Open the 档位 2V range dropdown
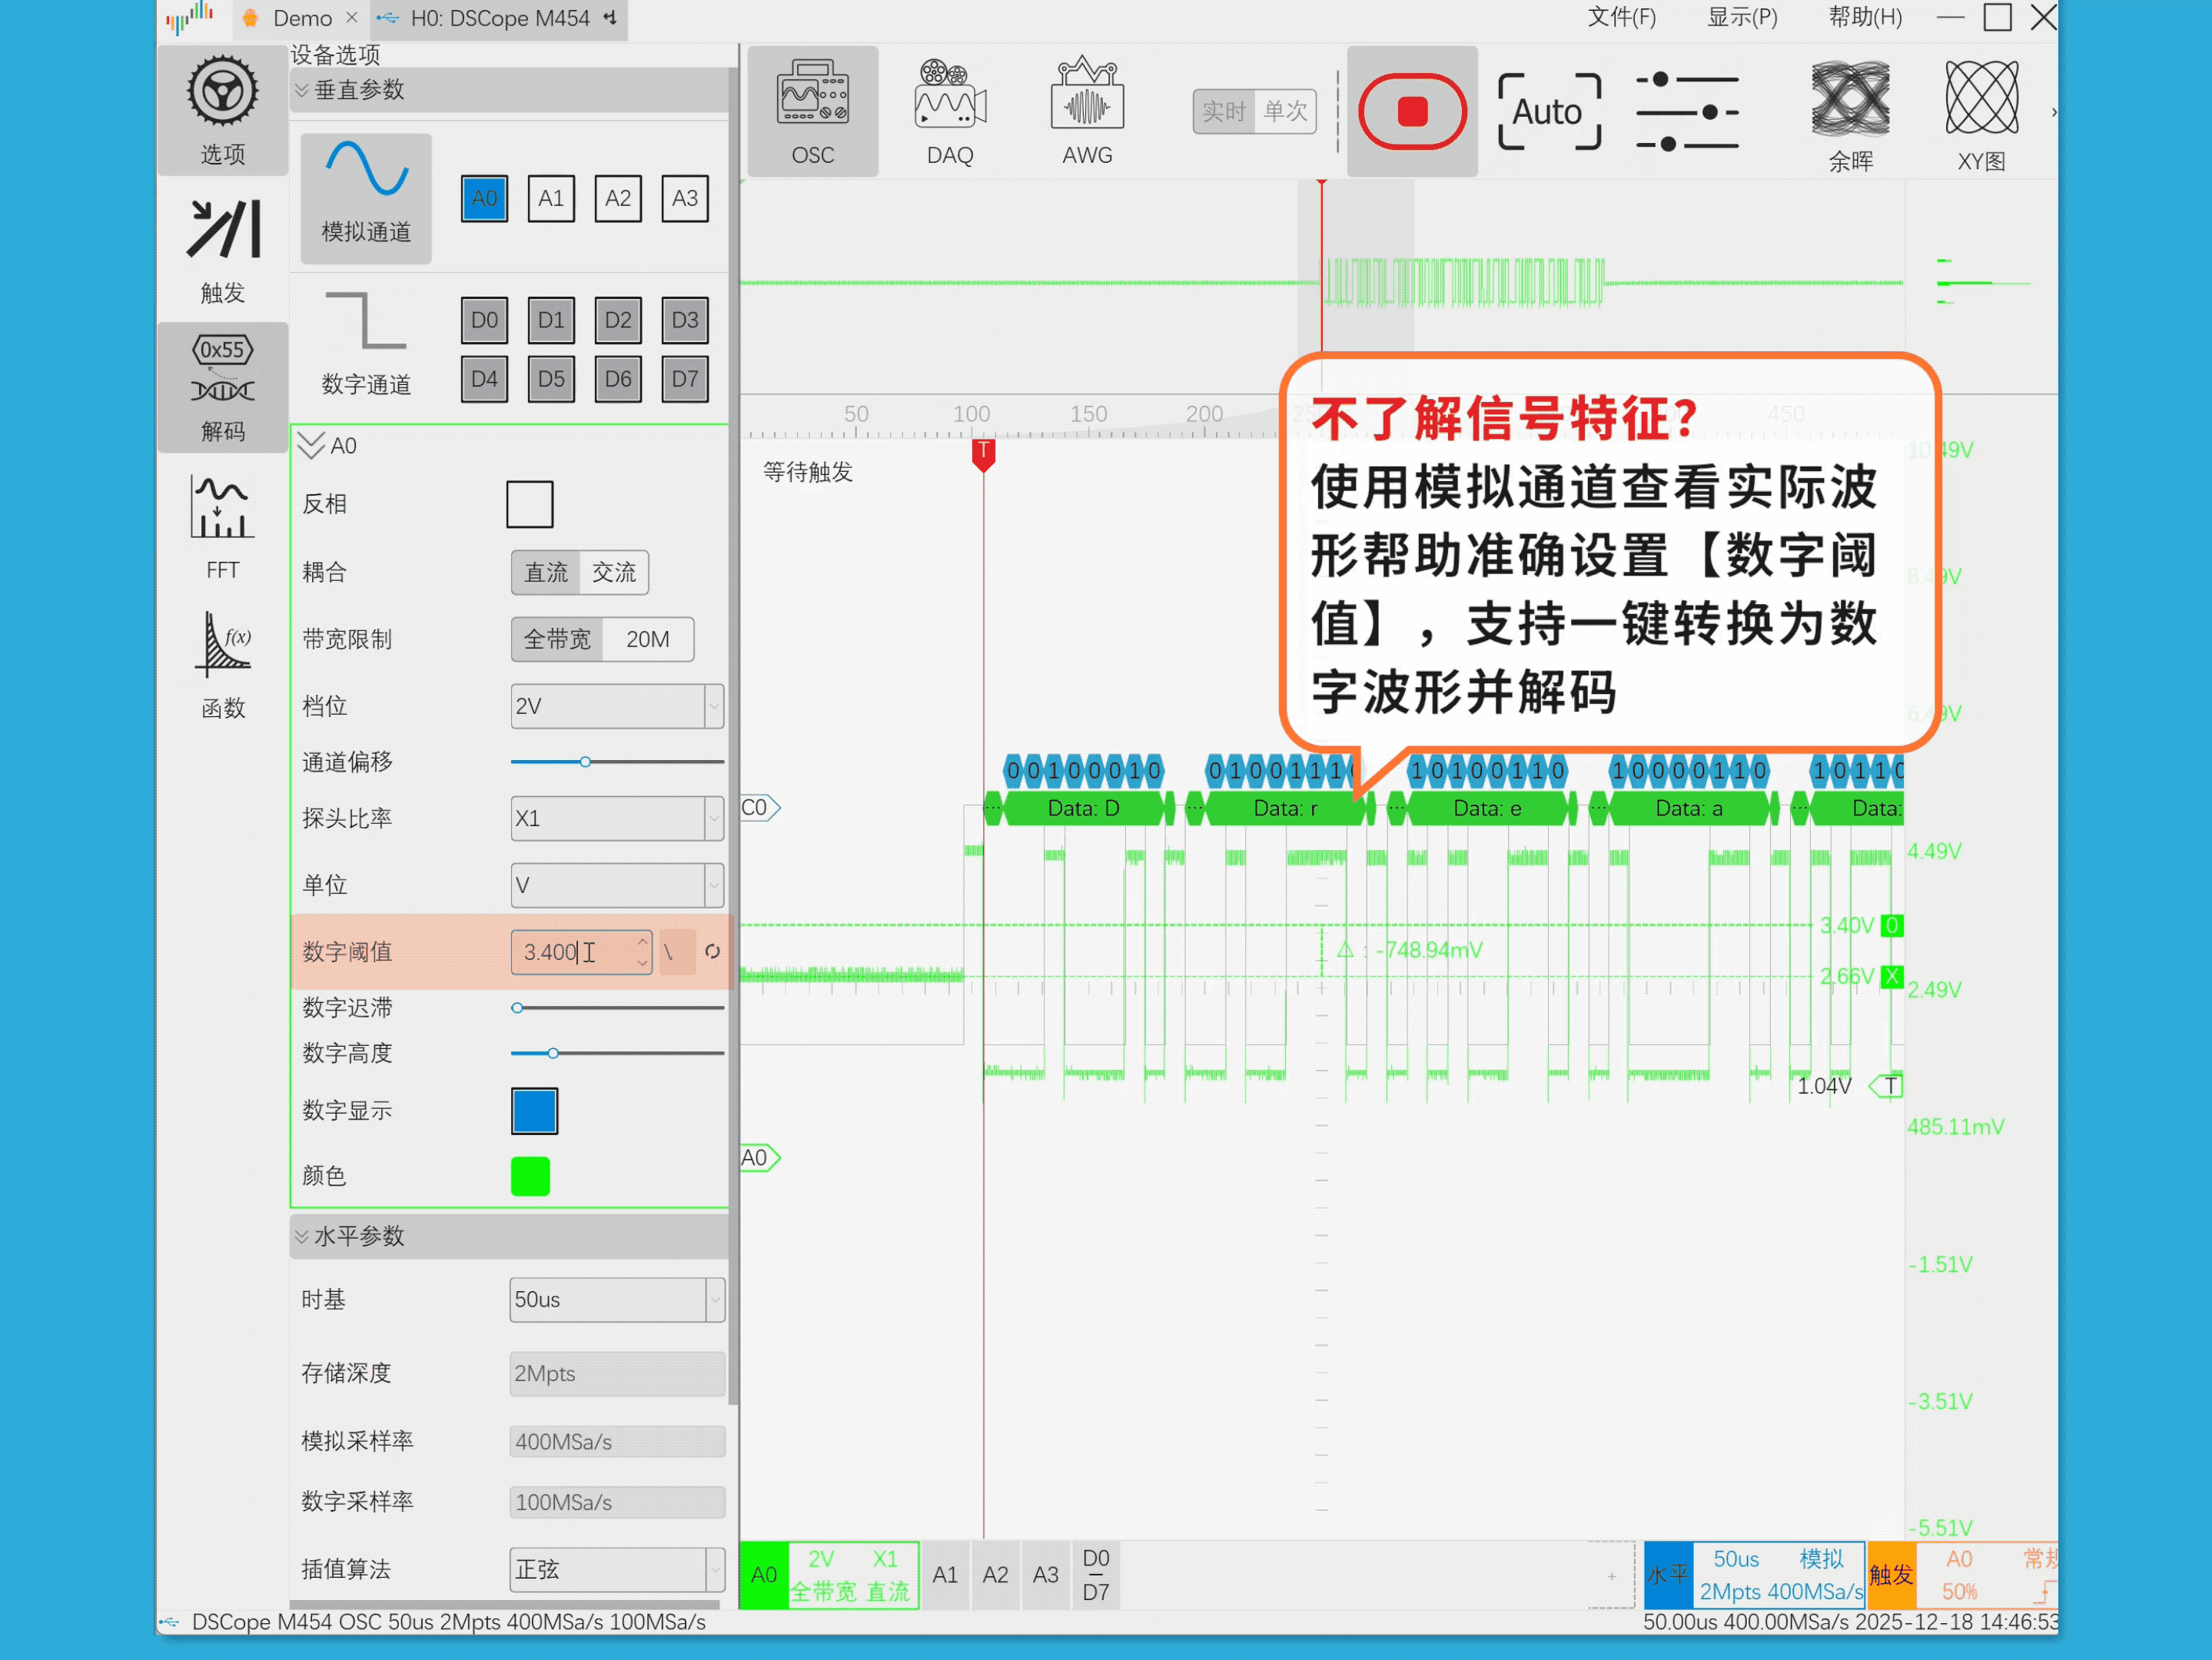 (616, 706)
